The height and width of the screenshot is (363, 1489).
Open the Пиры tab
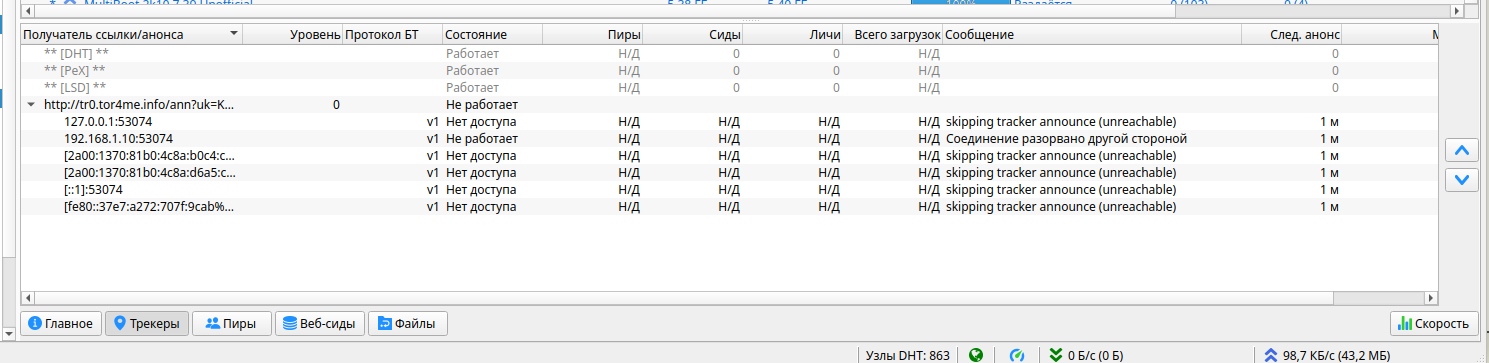click(231, 323)
